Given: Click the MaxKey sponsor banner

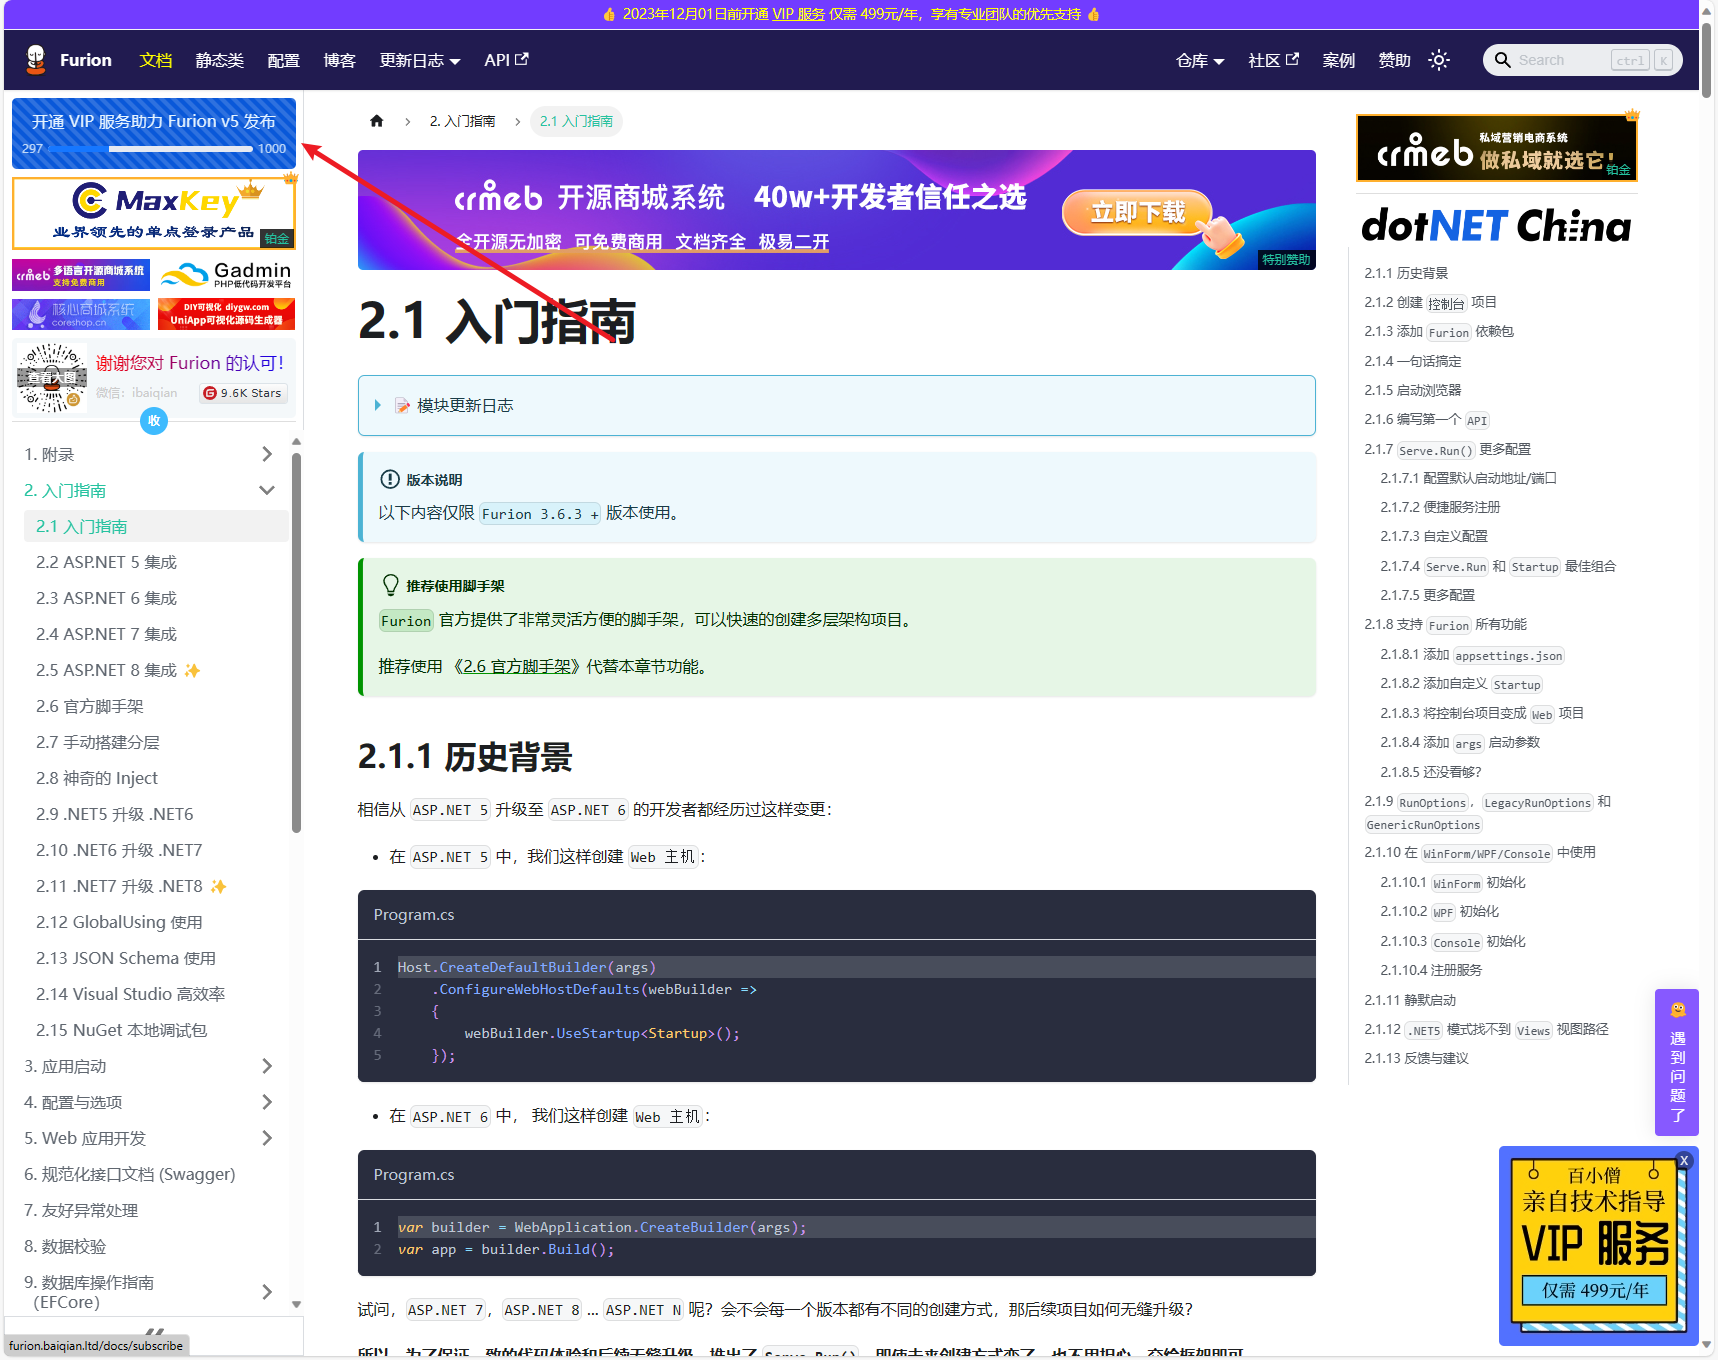Looking at the screenshot, I should click(x=154, y=213).
